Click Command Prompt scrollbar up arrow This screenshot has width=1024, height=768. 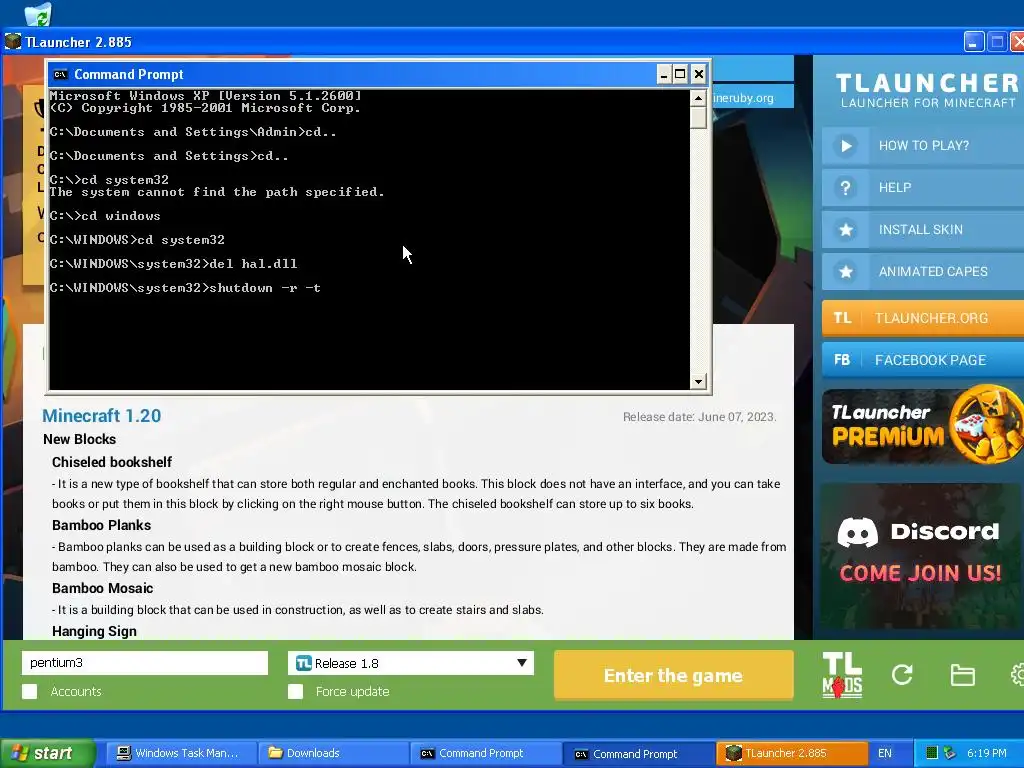pos(698,99)
